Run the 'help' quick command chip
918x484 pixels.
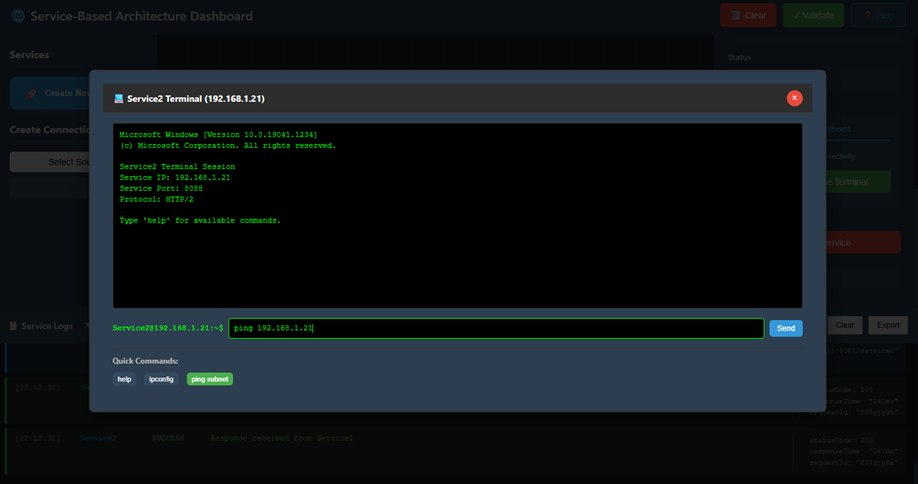pyautogui.click(x=124, y=379)
